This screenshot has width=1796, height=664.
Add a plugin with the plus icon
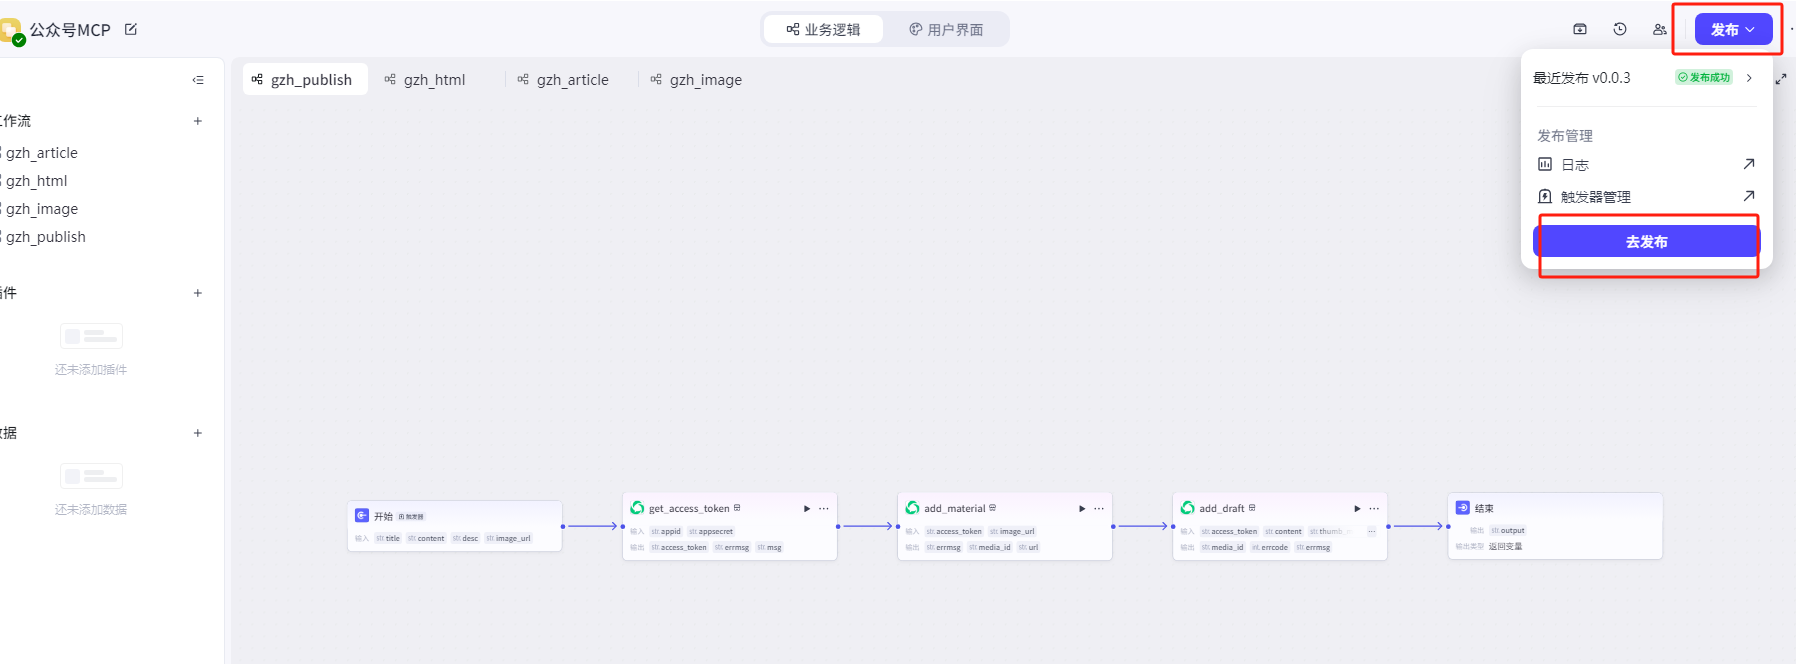[198, 293]
